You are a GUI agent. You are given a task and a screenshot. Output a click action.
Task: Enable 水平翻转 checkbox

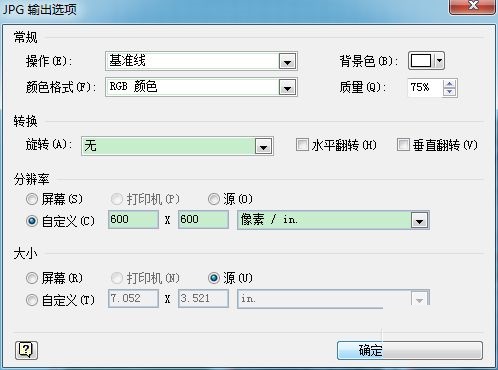302,145
